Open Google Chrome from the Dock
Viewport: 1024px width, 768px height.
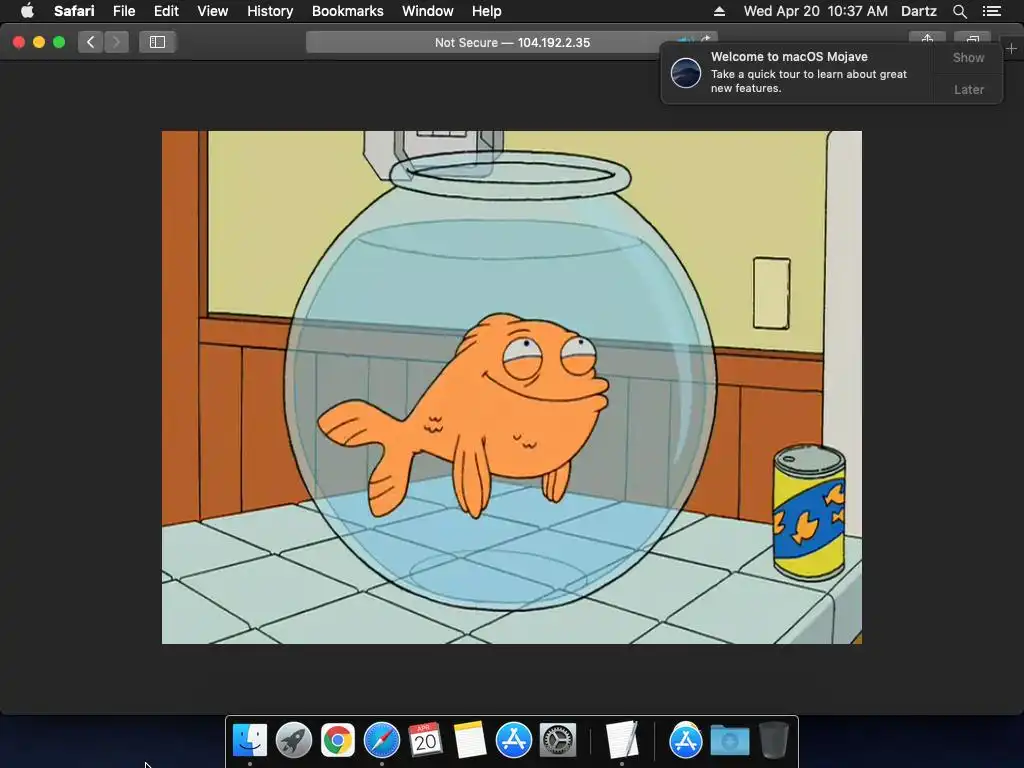pyautogui.click(x=337, y=741)
